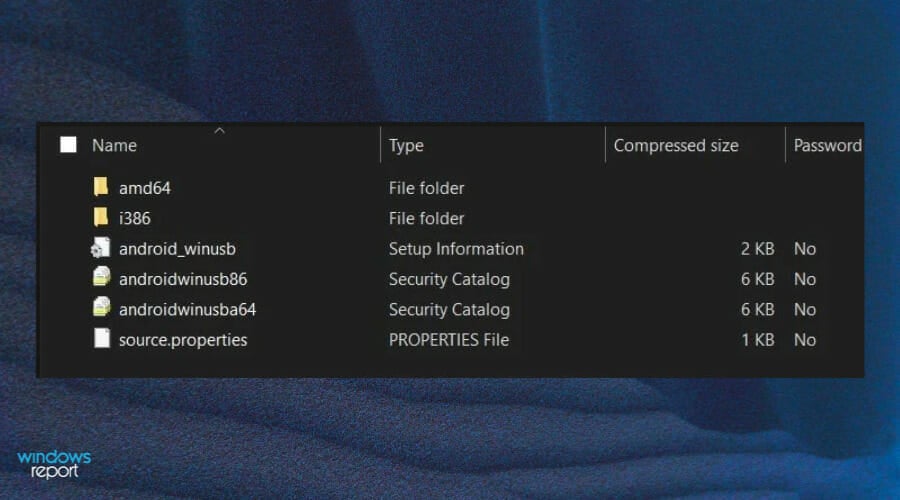Sort by Compressed size column header
This screenshot has width=900, height=500.
click(x=676, y=146)
